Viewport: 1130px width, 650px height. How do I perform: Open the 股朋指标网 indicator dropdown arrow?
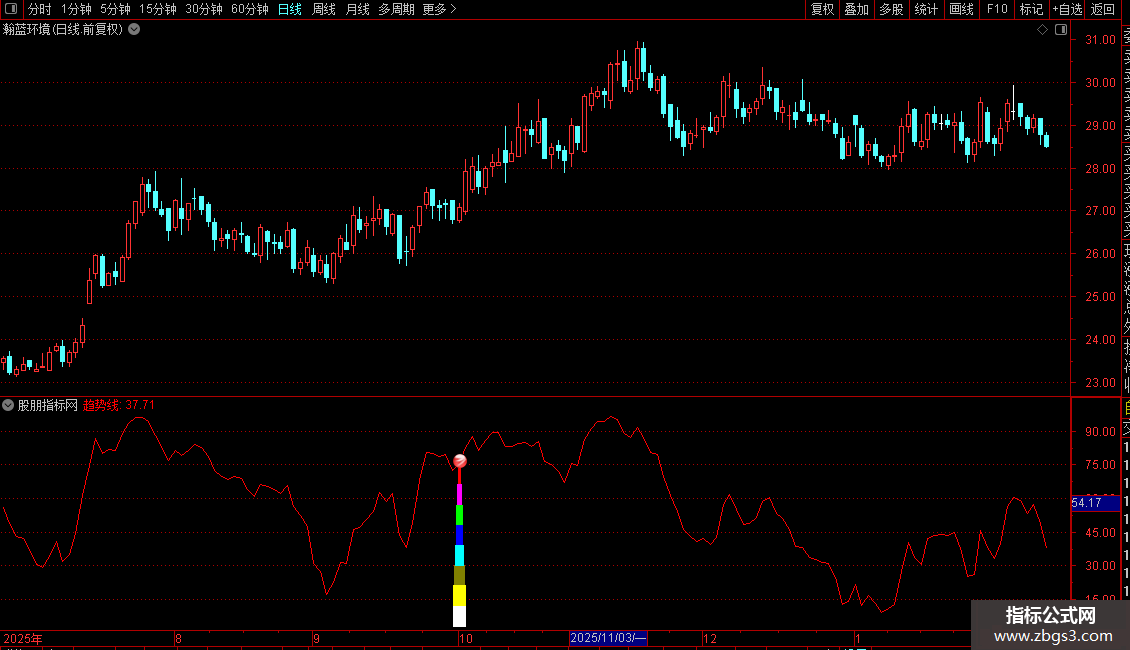coord(8,405)
